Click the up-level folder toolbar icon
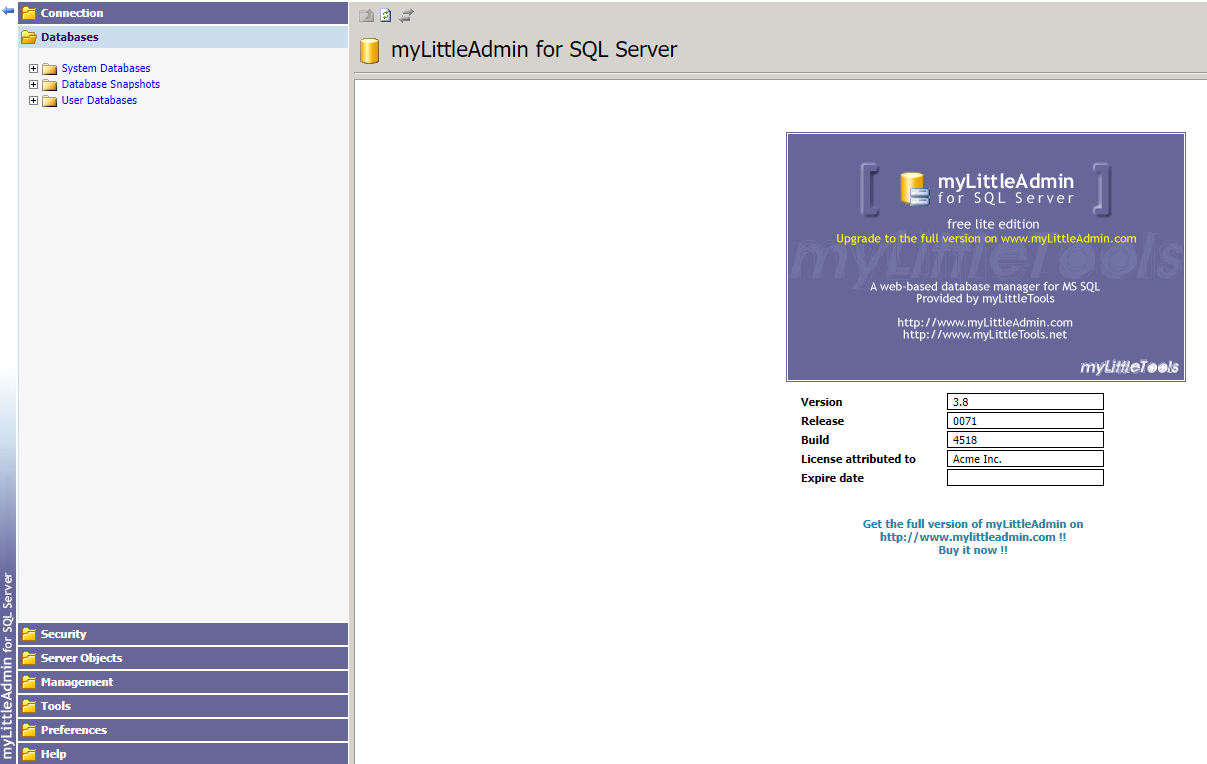This screenshot has width=1207, height=764. 366,15
